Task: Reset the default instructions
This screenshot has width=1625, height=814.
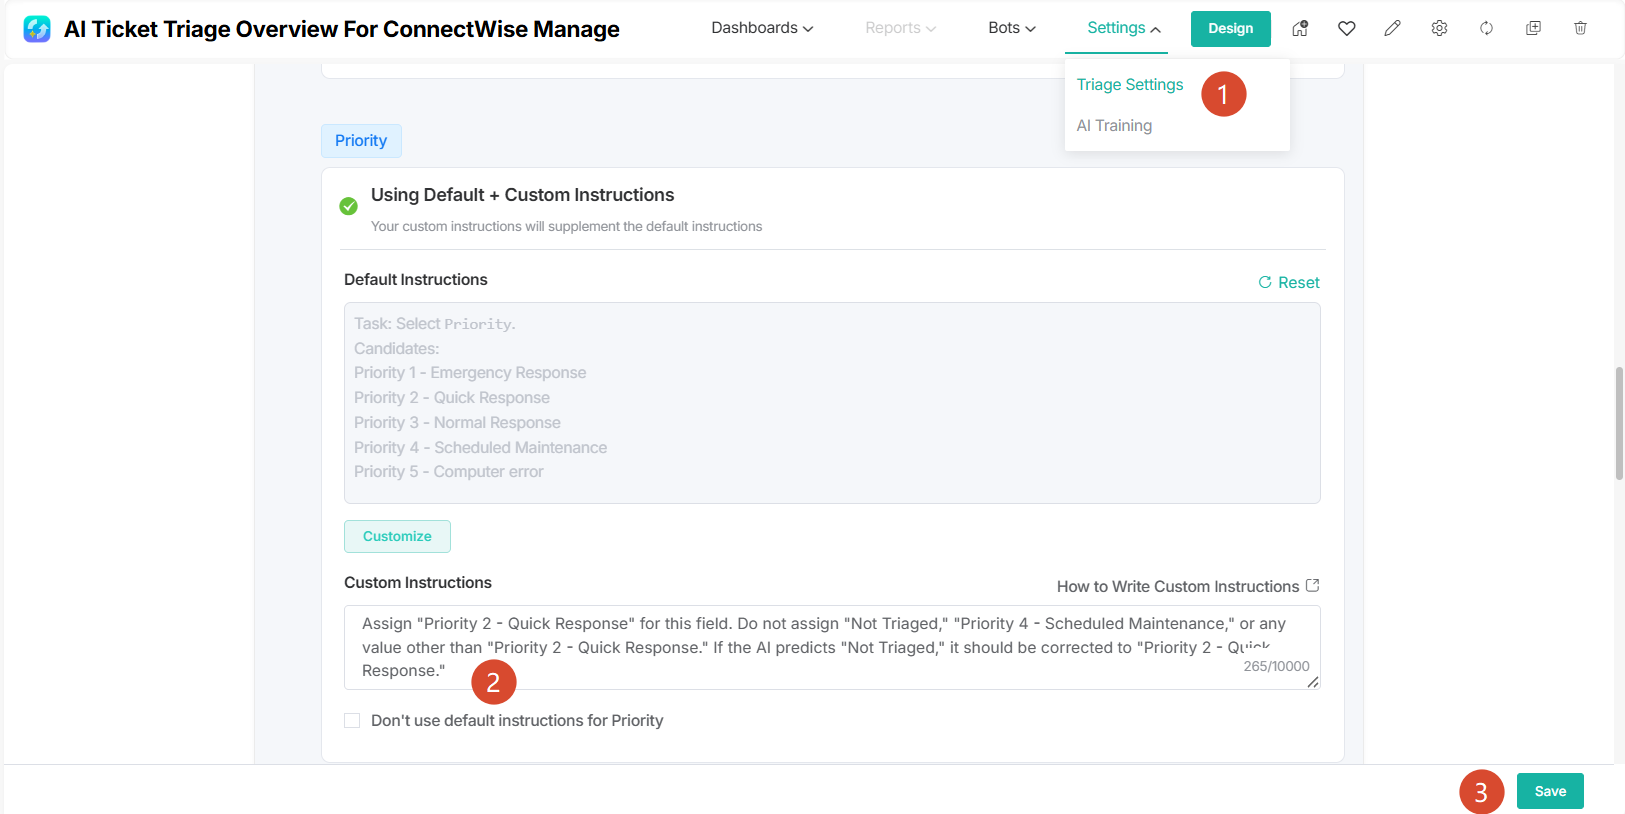Action: point(1289,283)
